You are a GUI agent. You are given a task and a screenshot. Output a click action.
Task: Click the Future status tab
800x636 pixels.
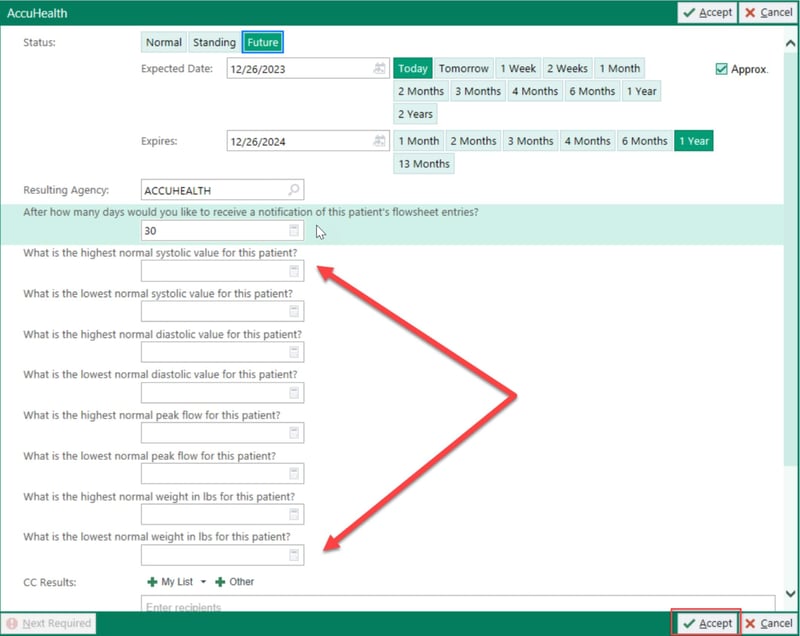tap(262, 42)
